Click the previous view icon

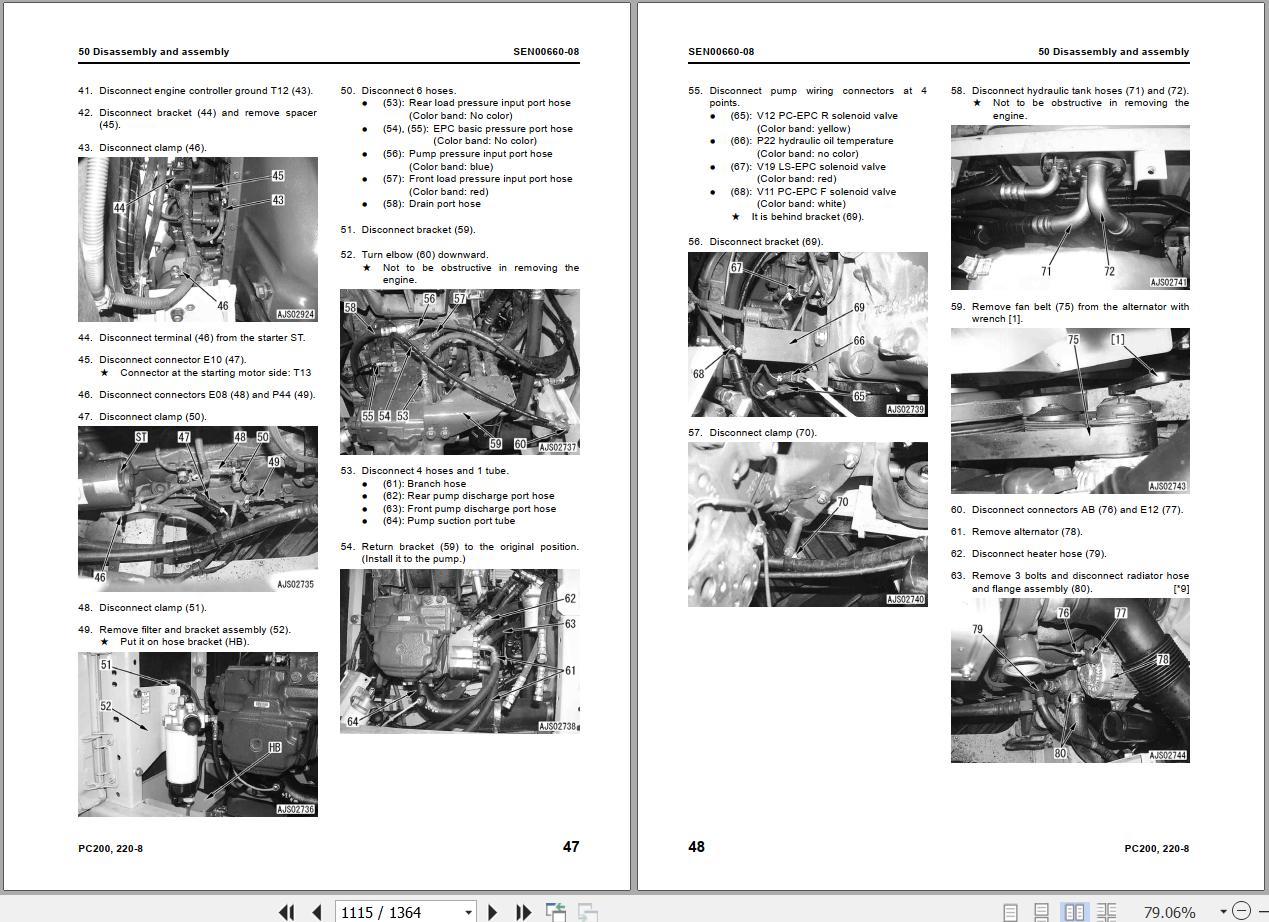tap(556, 912)
